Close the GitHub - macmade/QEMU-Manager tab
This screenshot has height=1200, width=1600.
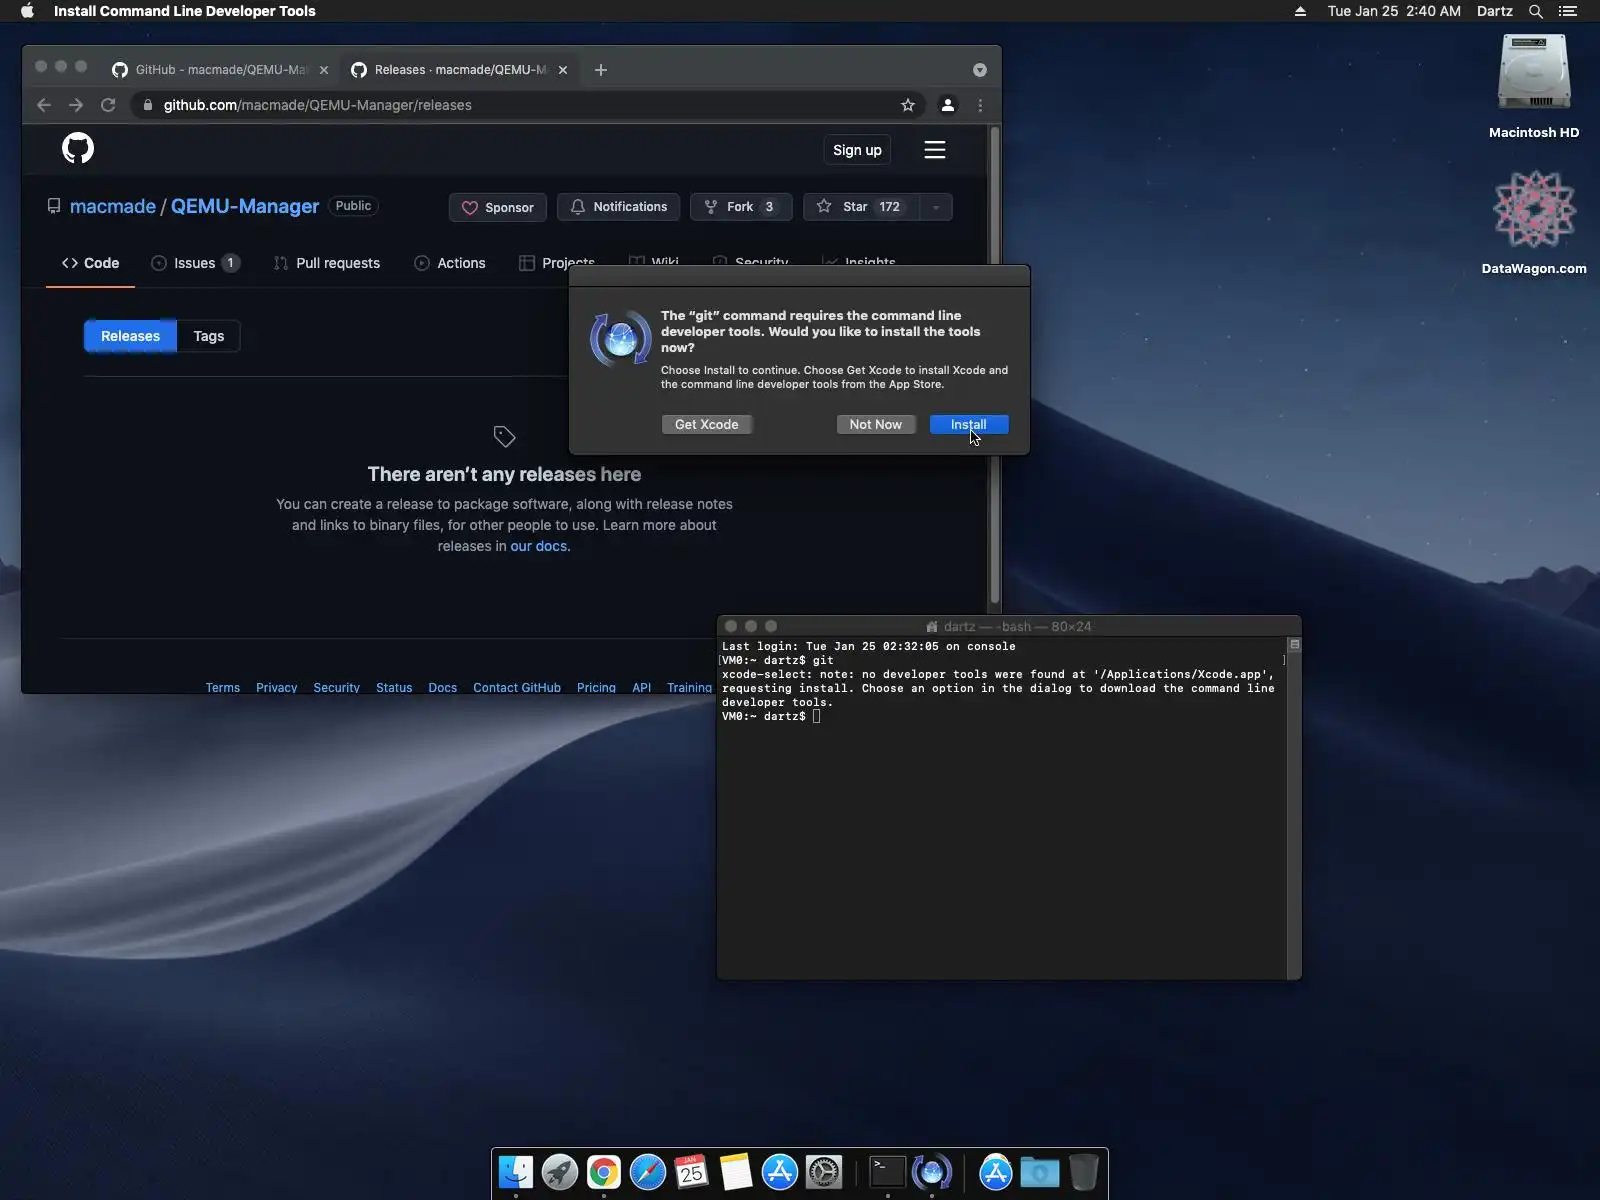tap(324, 70)
